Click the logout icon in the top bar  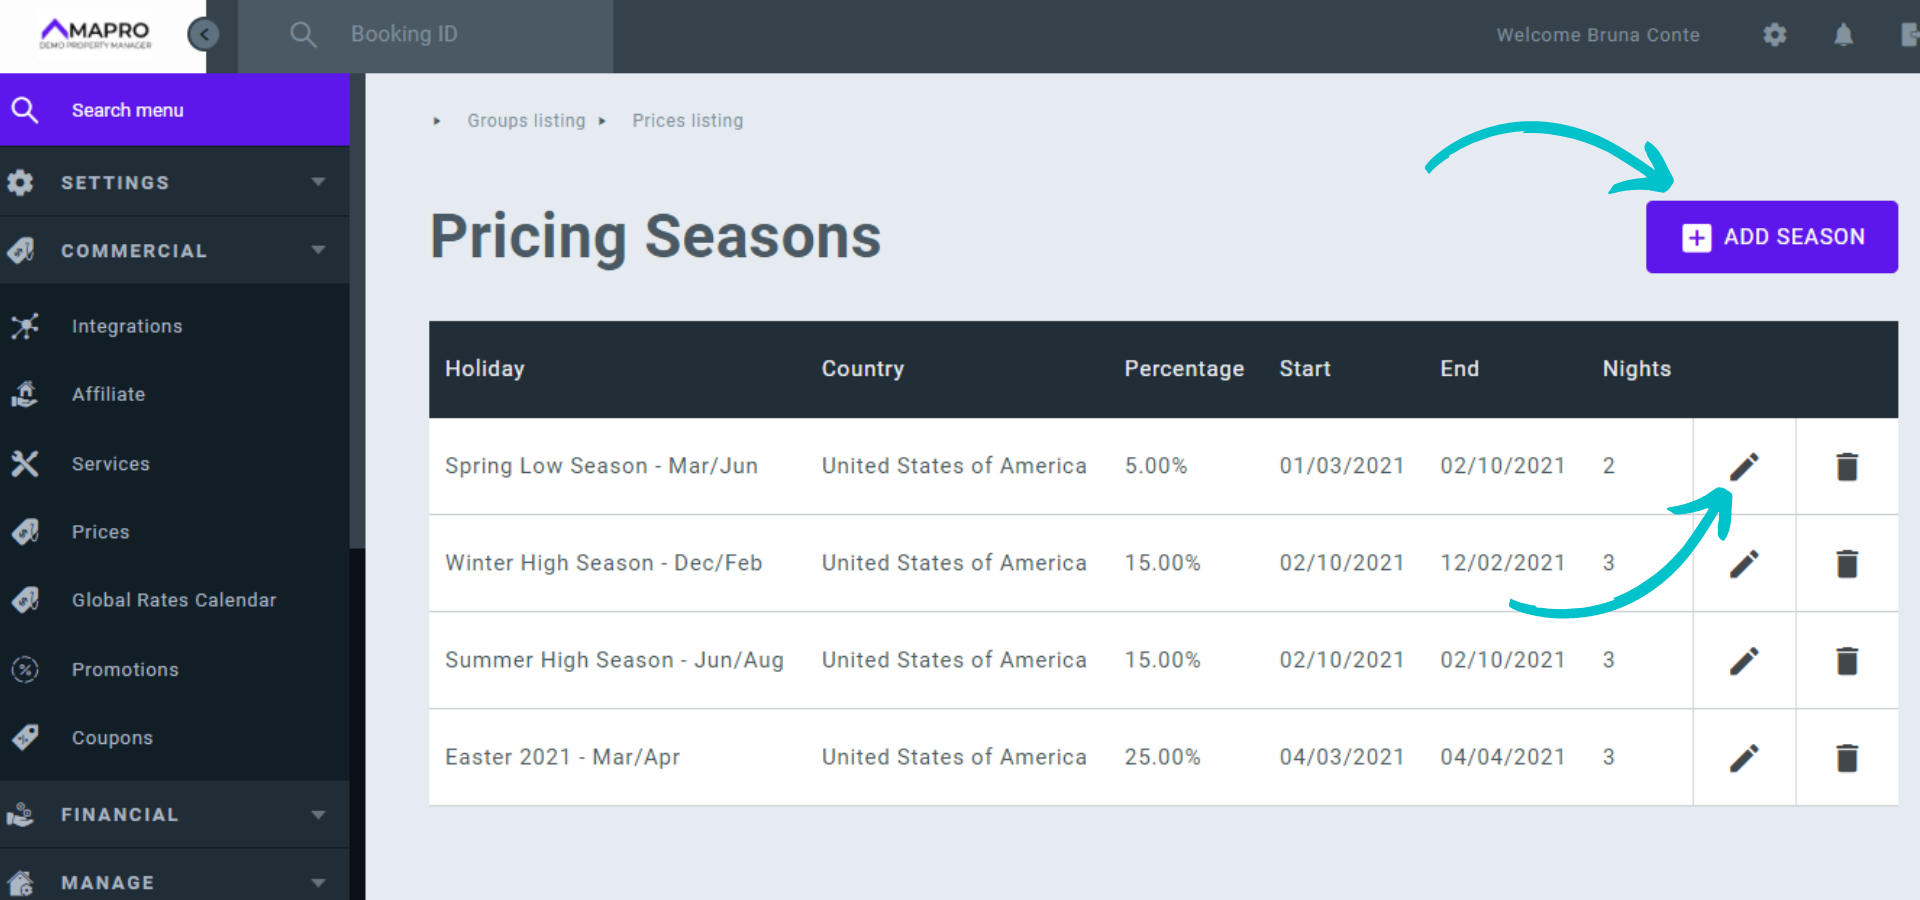[1908, 35]
